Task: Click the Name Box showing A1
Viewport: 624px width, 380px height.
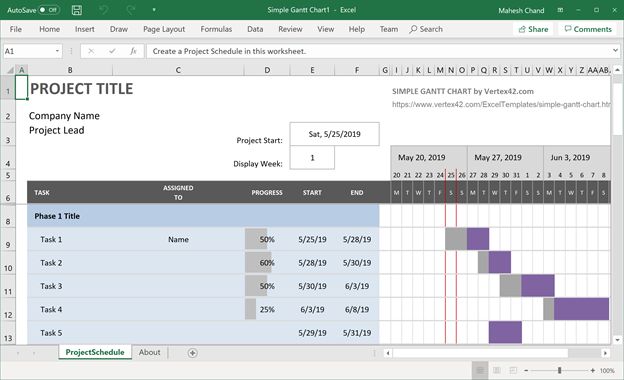Action: 28,51
